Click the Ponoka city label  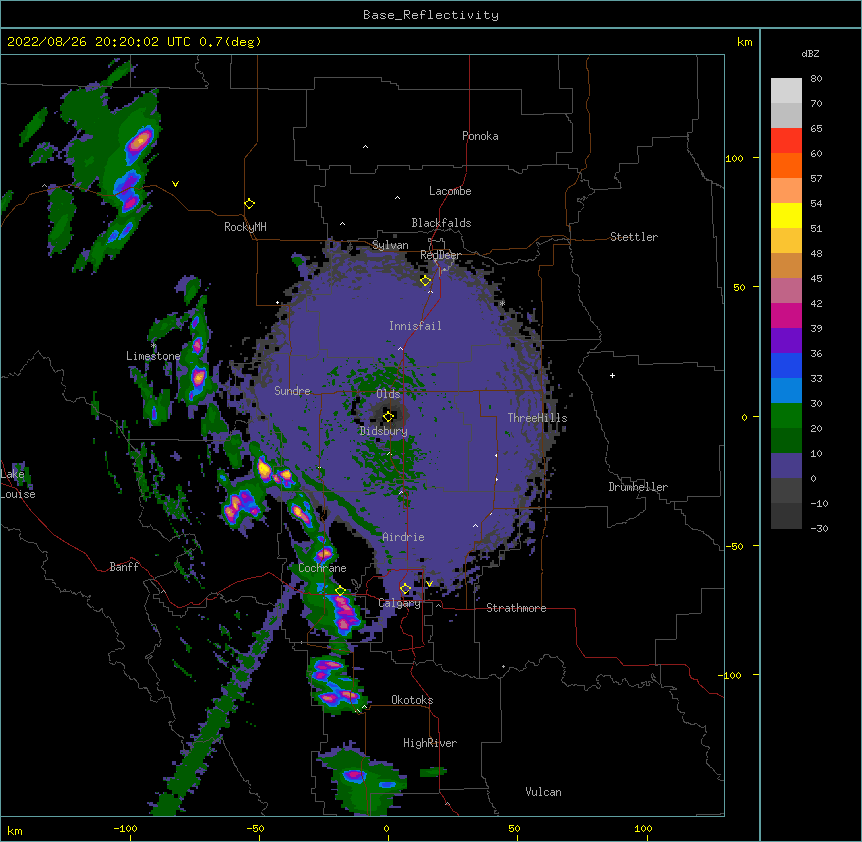pos(480,136)
